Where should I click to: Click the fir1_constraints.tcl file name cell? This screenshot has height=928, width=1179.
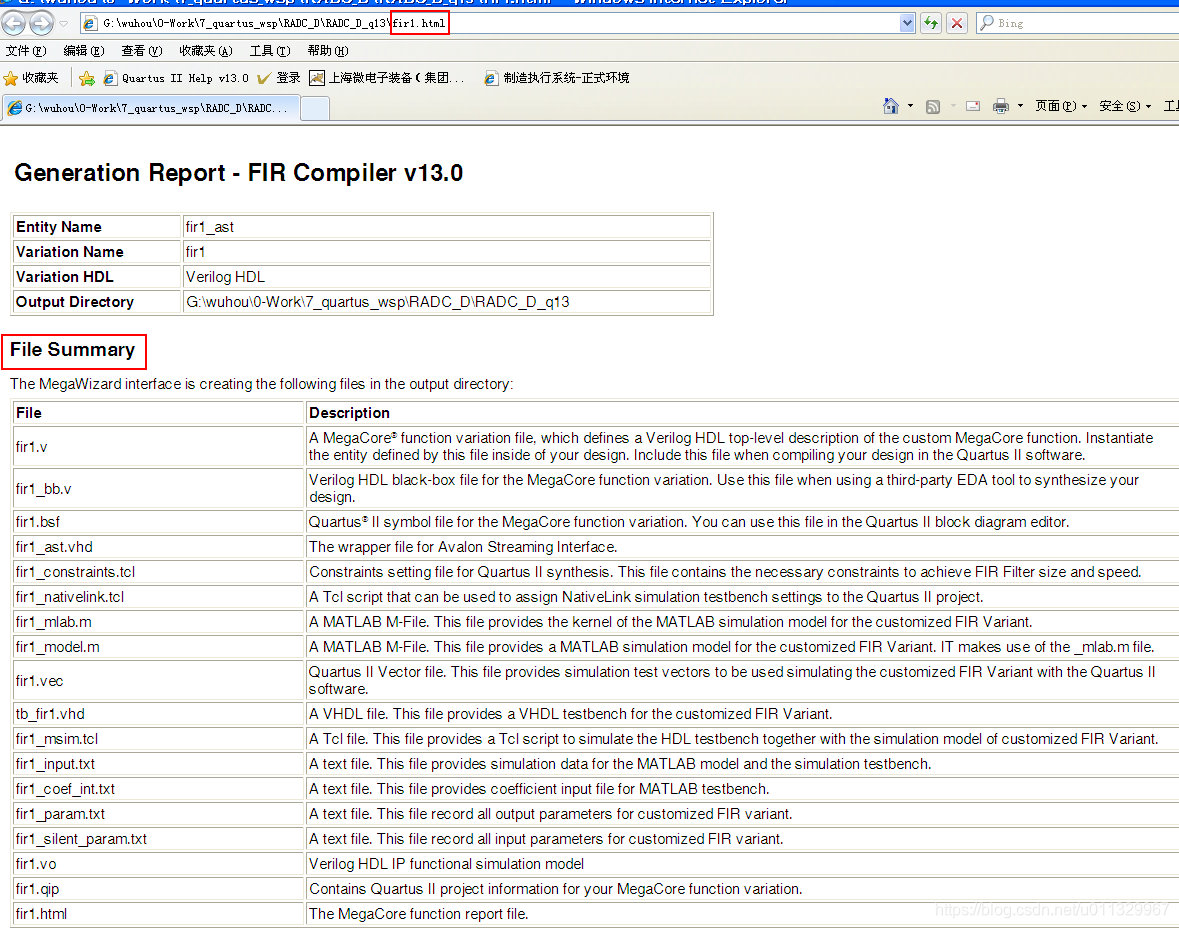click(158, 572)
